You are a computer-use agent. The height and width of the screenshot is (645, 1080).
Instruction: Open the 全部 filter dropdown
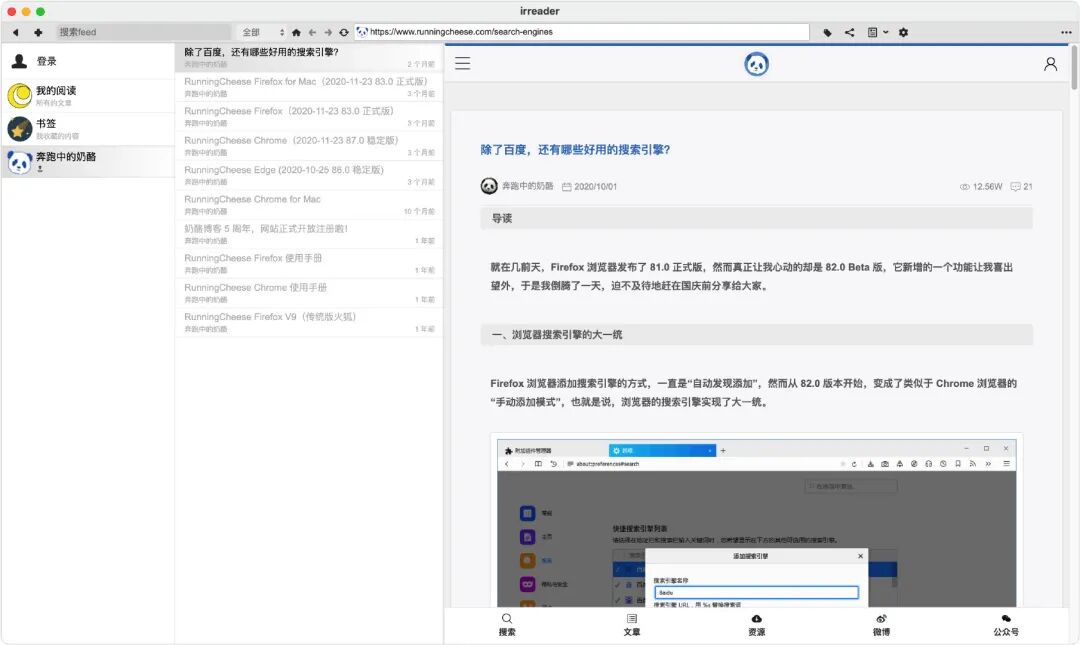point(262,32)
